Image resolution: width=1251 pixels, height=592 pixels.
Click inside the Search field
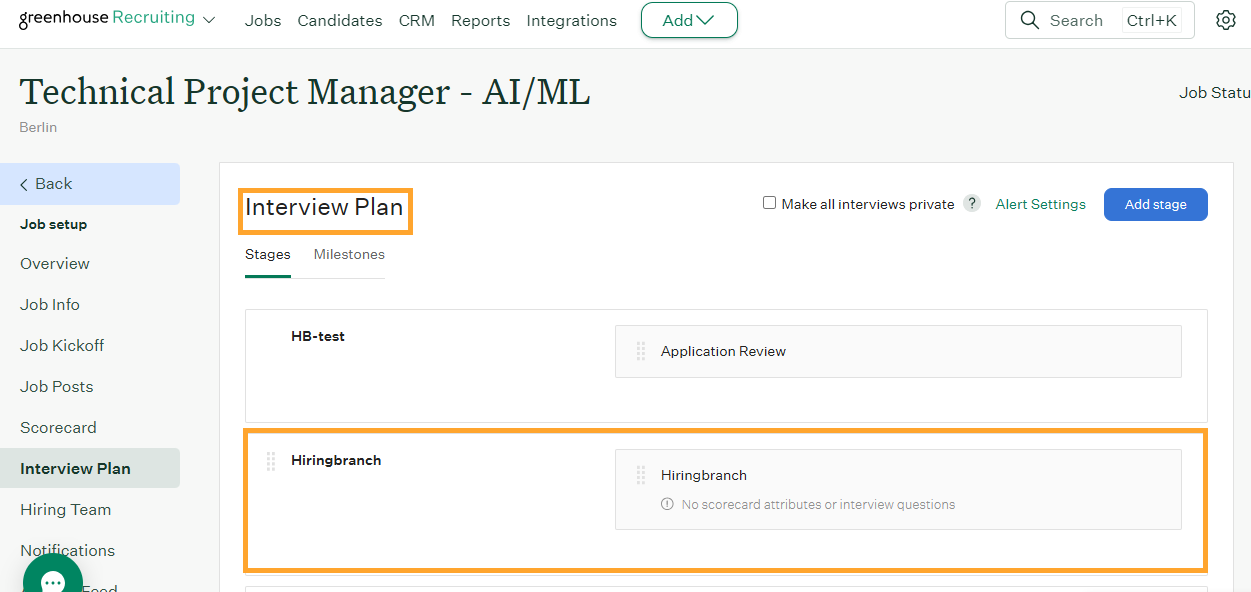[1080, 20]
